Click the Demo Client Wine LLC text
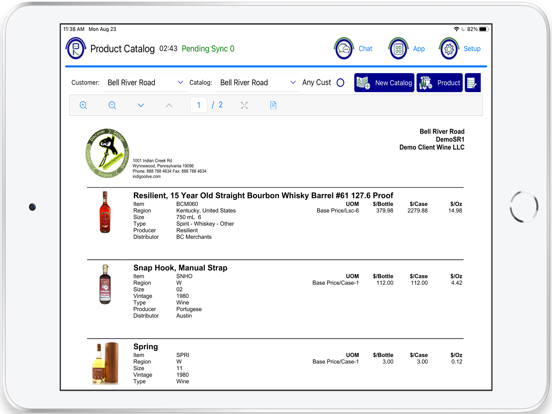 (x=432, y=147)
